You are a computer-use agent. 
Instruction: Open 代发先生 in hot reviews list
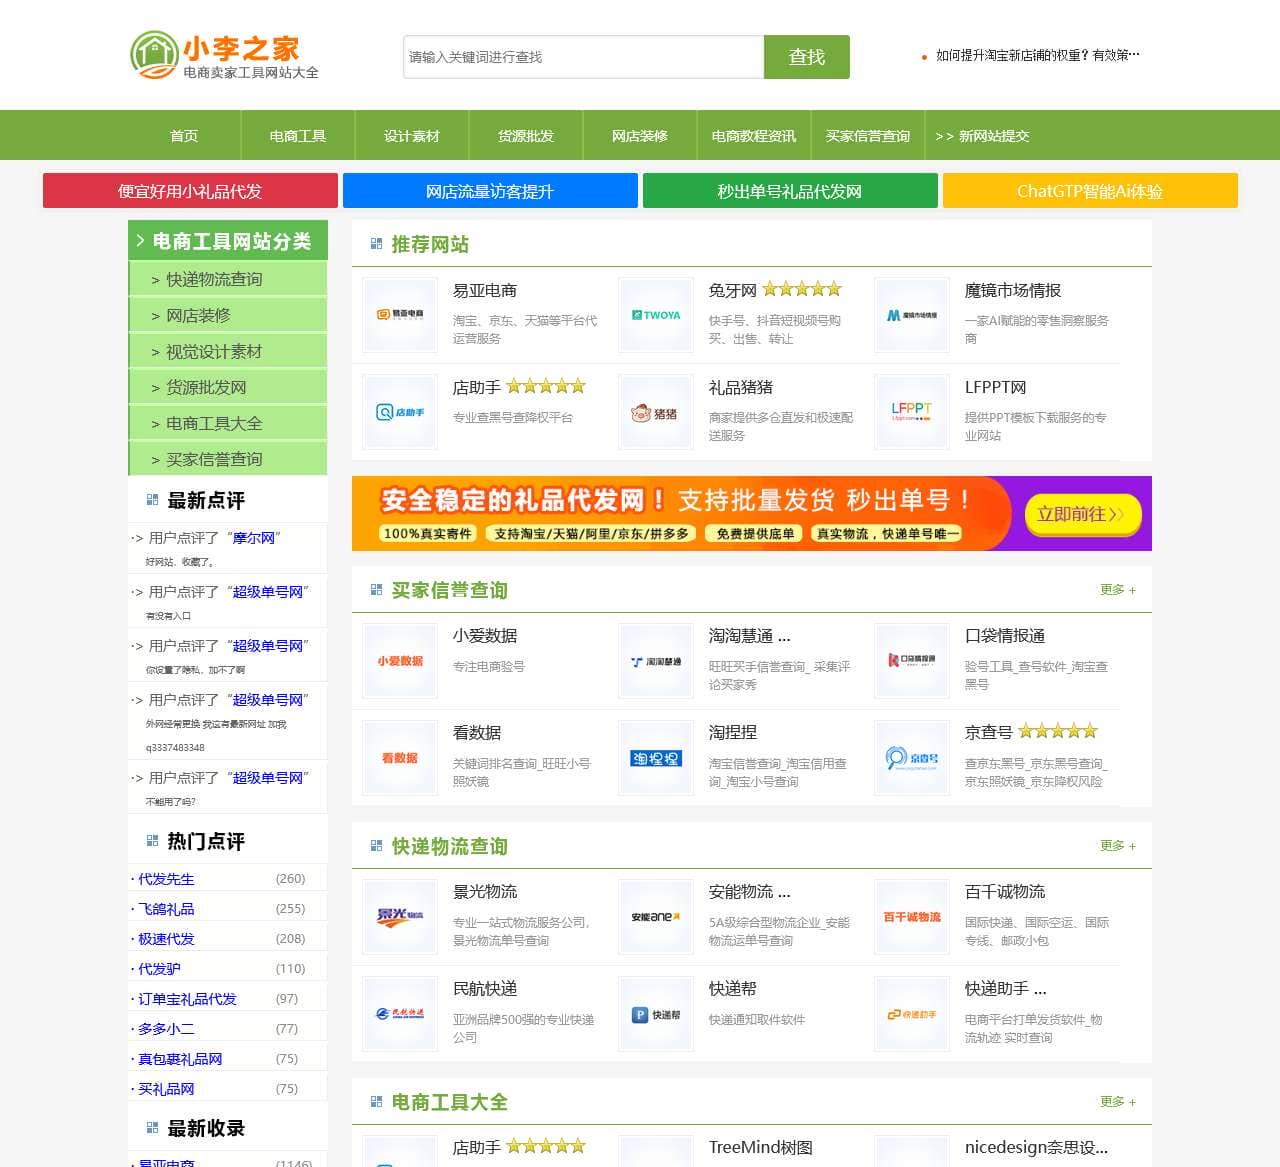[x=166, y=879]
